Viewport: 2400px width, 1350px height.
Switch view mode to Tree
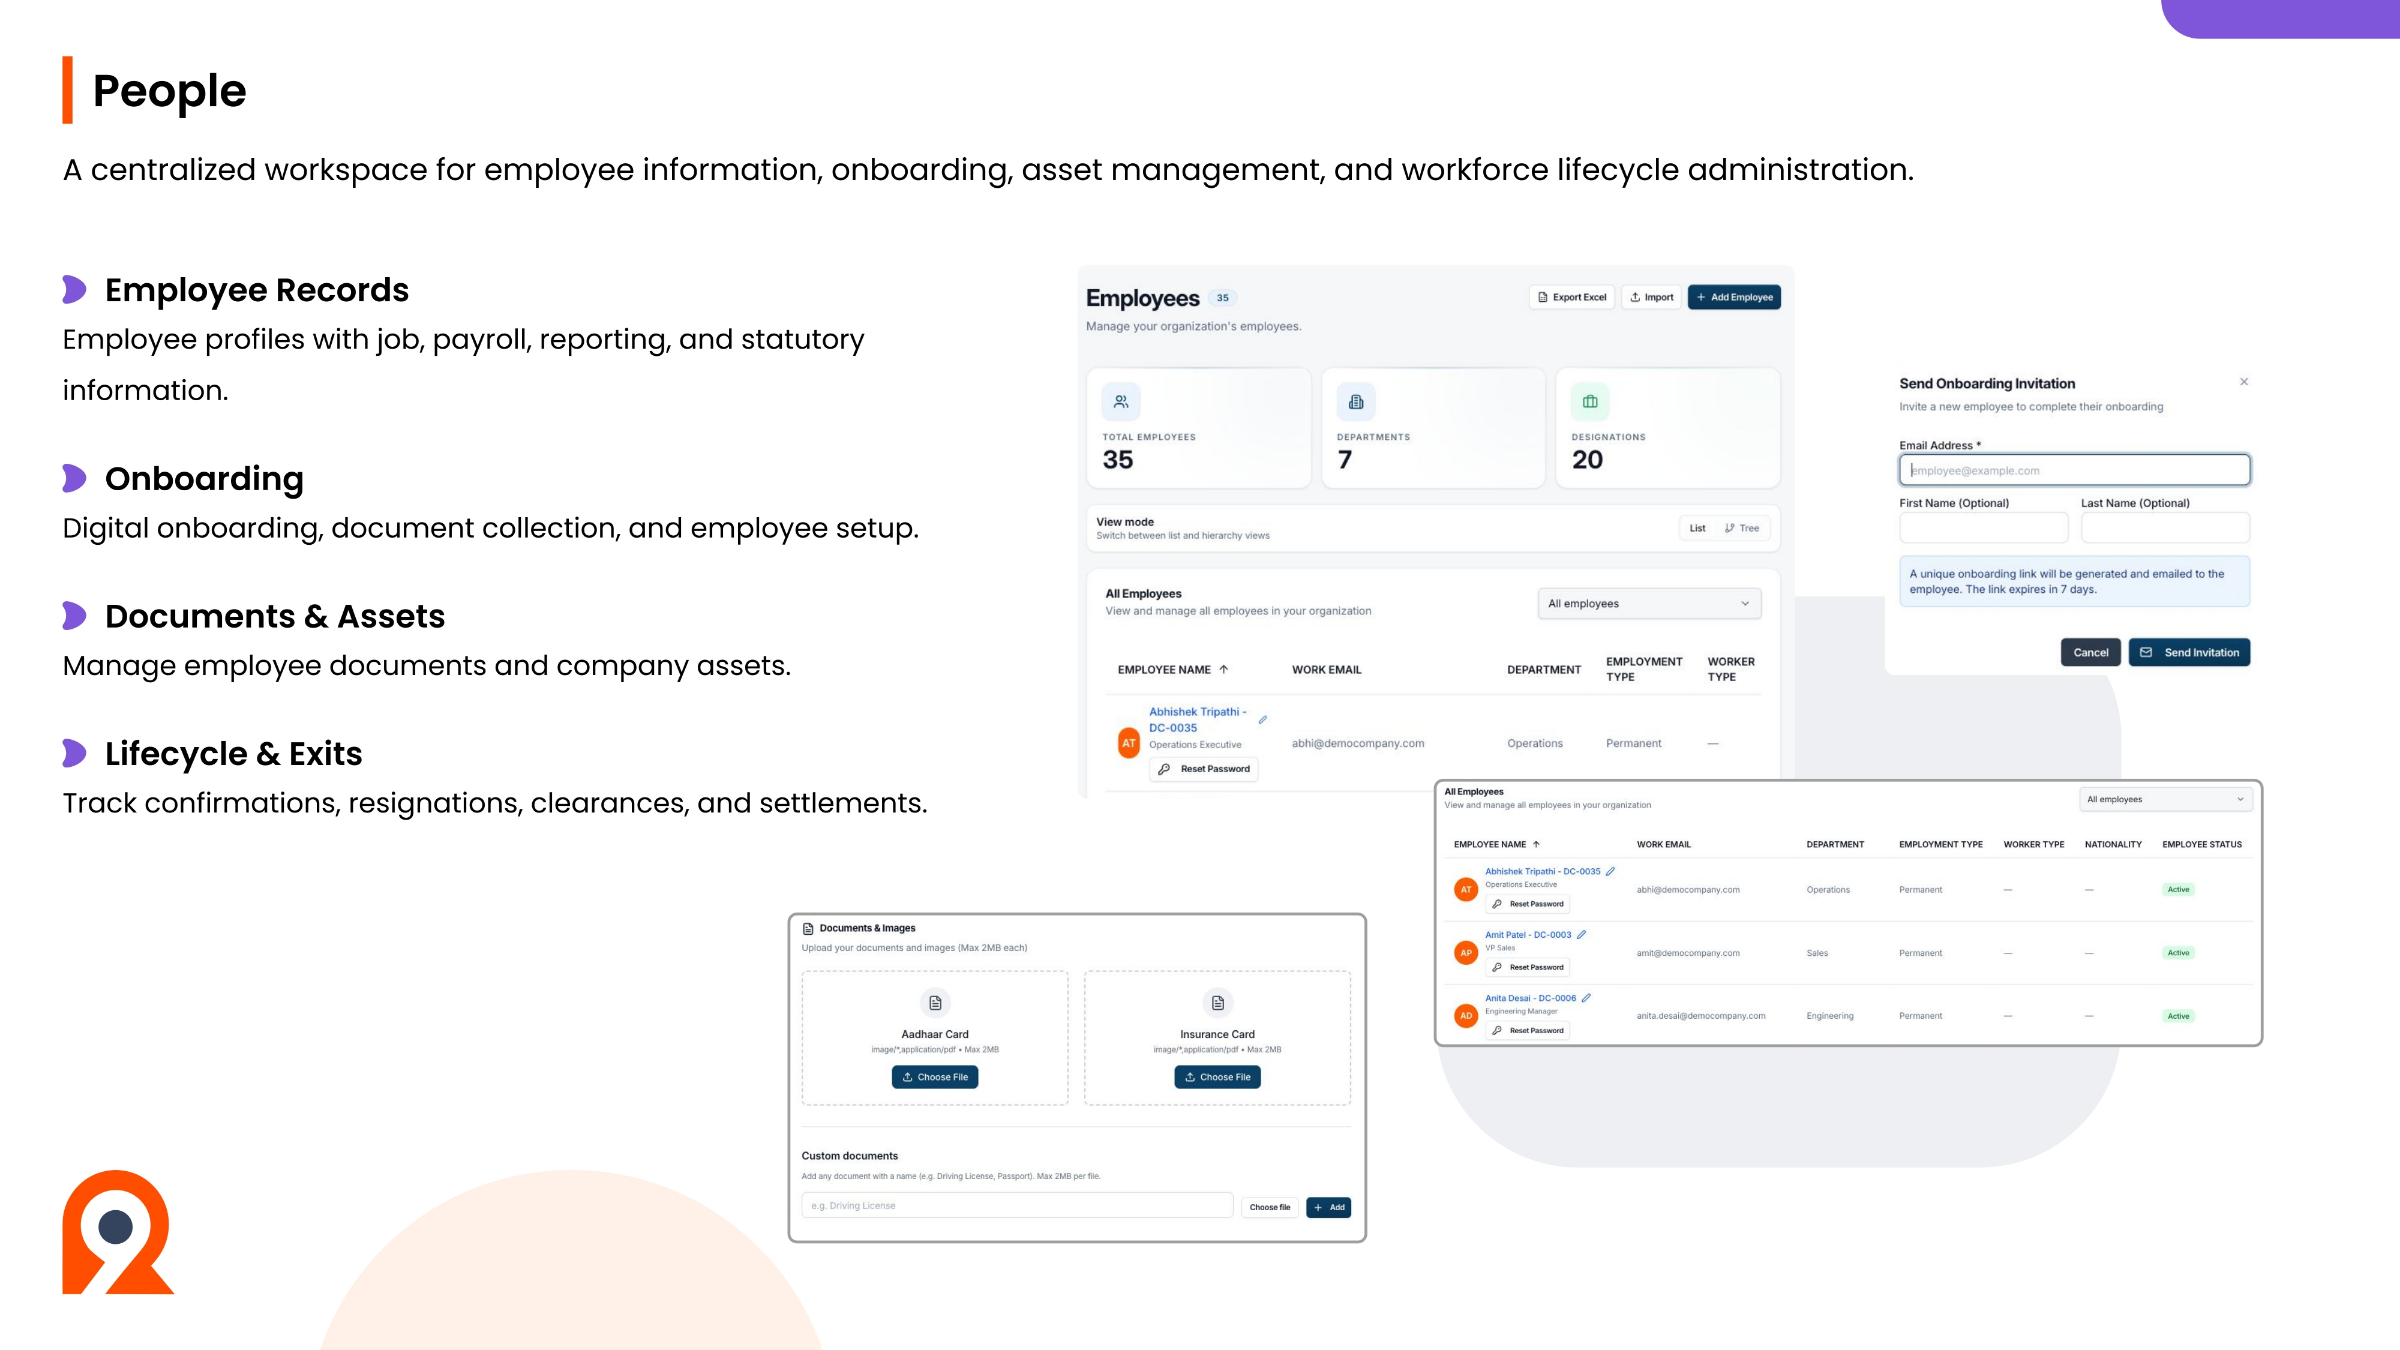point(1742,528)
